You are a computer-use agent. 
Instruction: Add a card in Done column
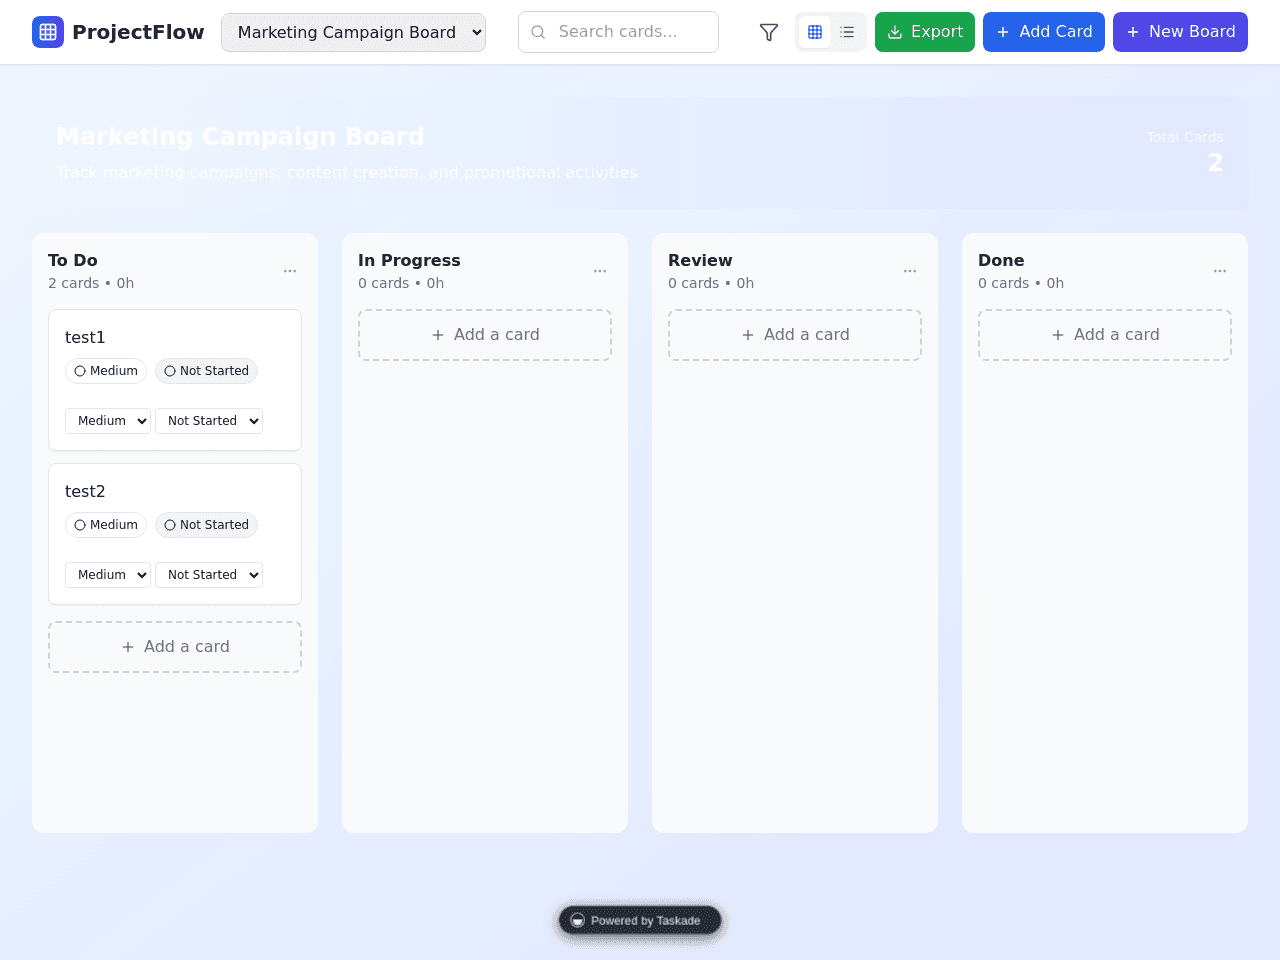(x=1105, y=335)
